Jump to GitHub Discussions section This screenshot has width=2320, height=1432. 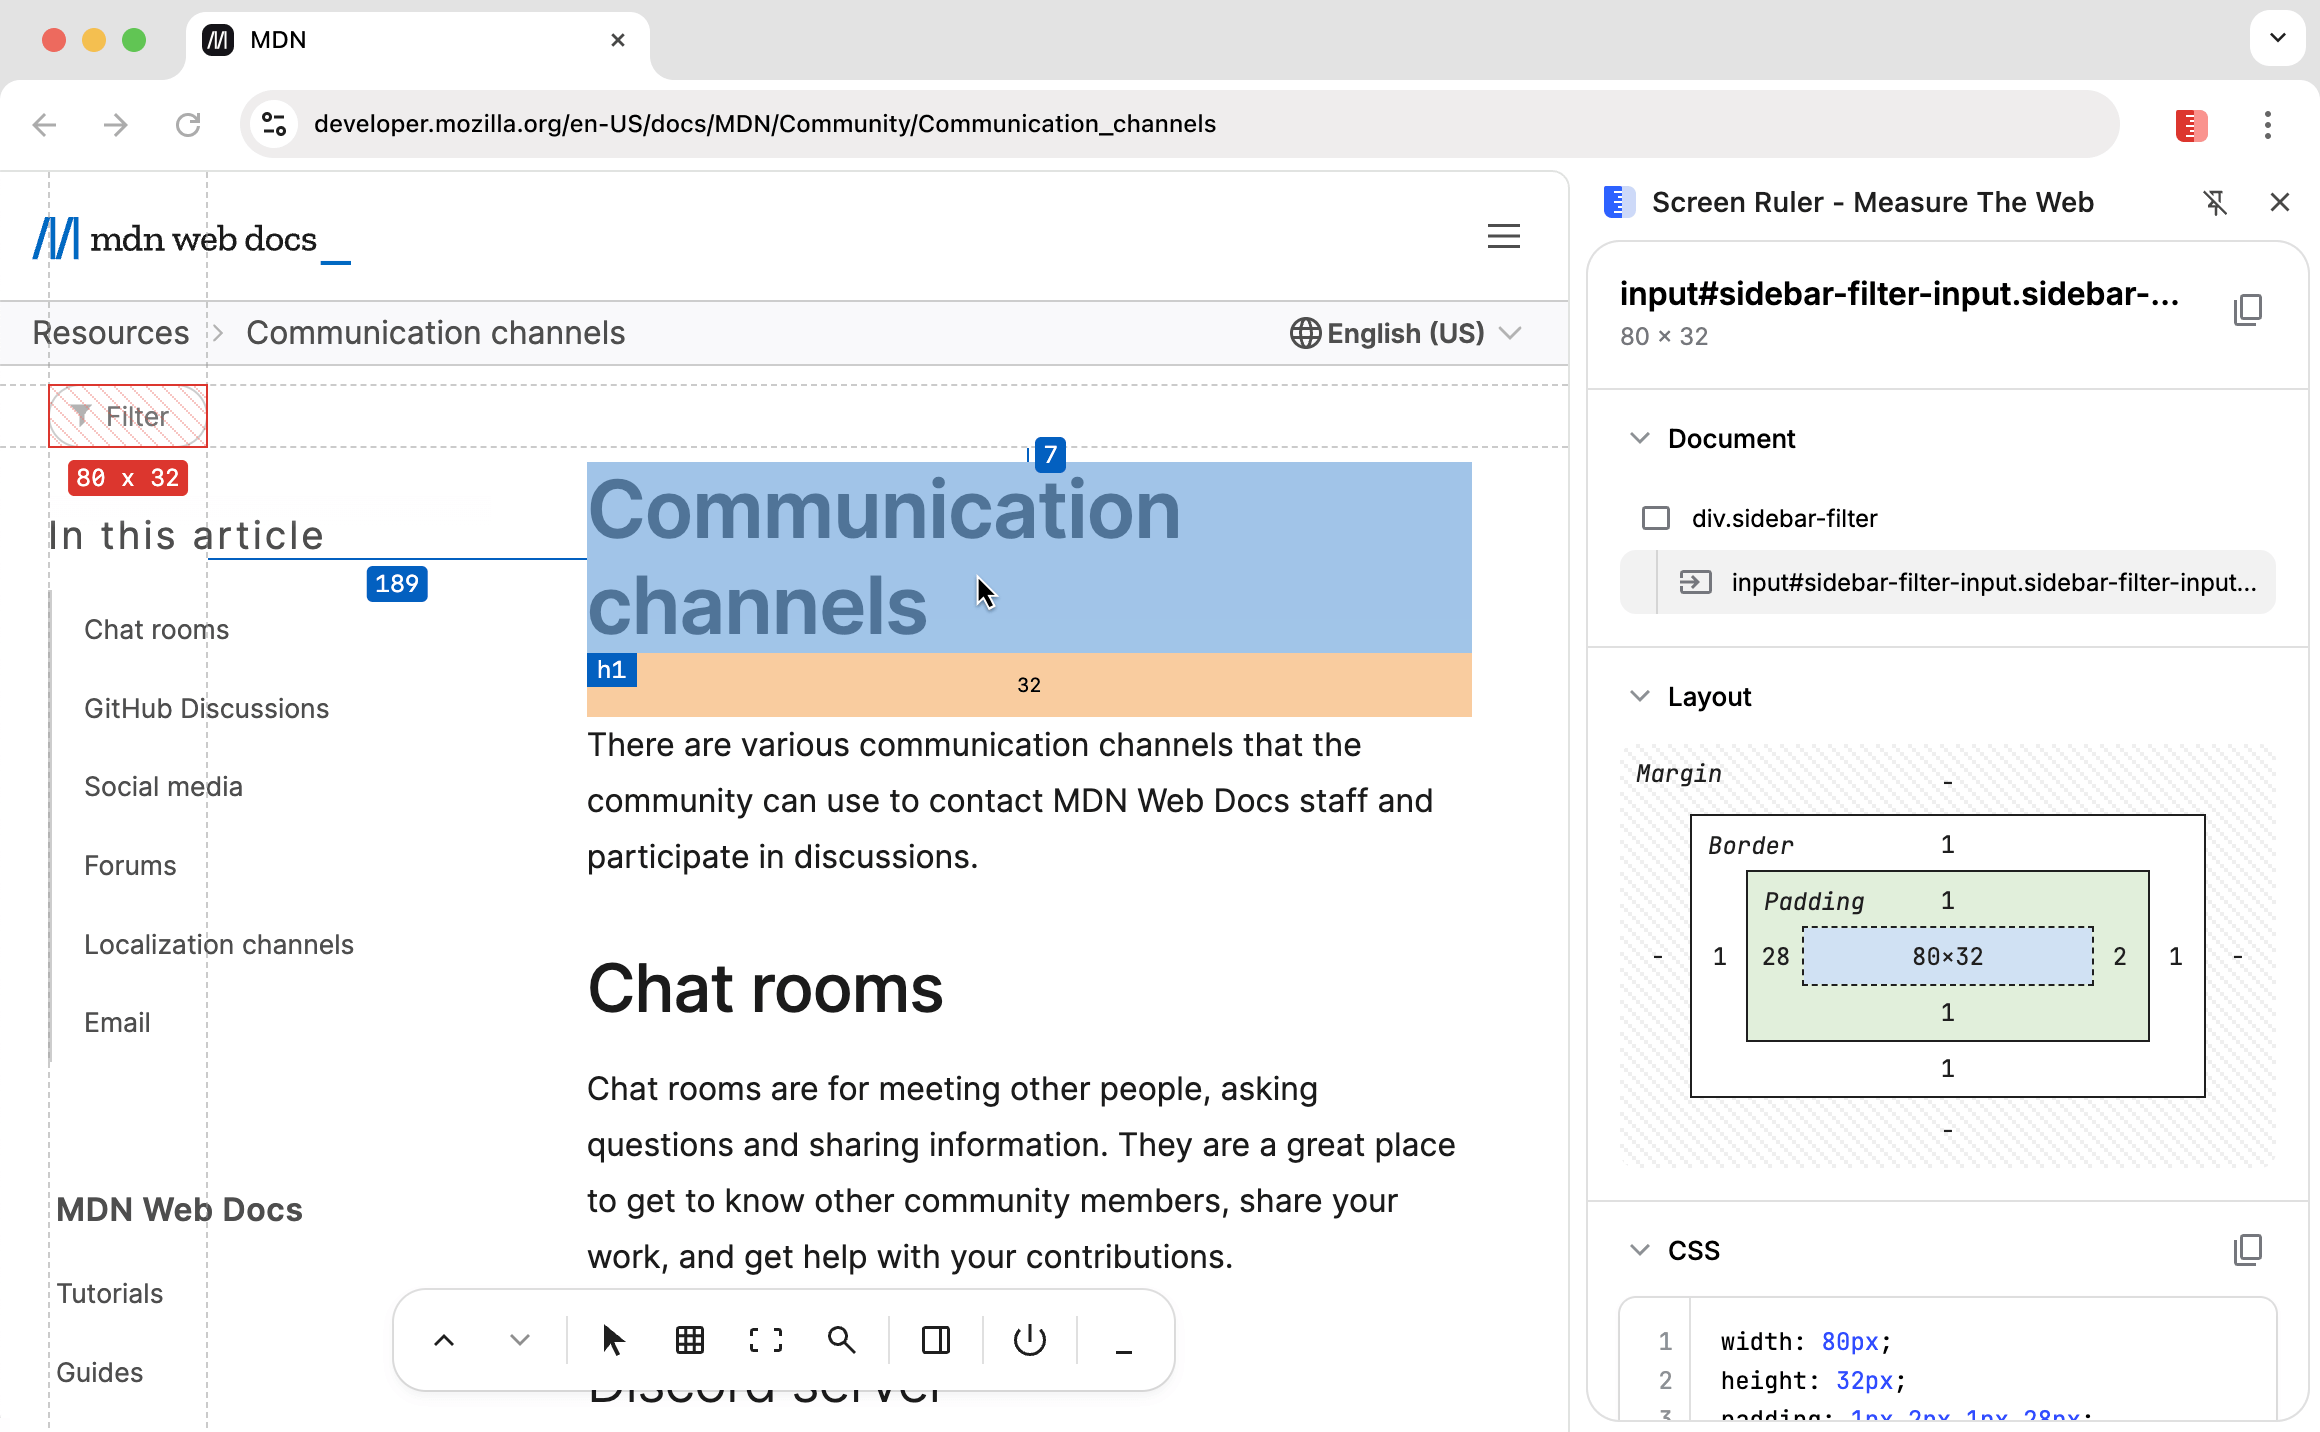click(207, 709)
